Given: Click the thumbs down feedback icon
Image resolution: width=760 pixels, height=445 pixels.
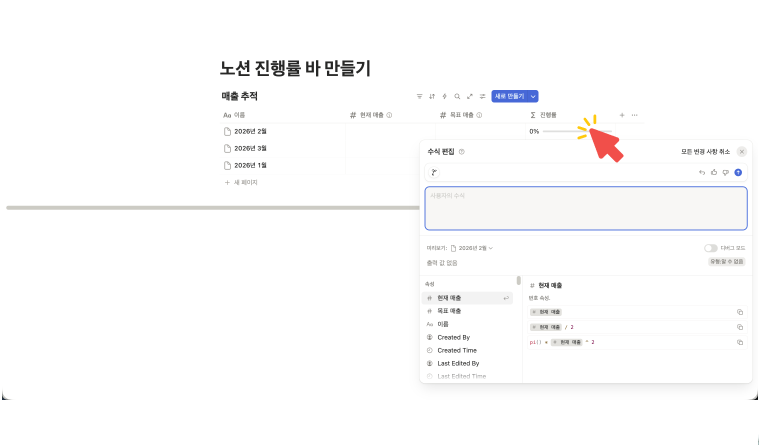Looking at the screenshot, I should coord(726,172).
